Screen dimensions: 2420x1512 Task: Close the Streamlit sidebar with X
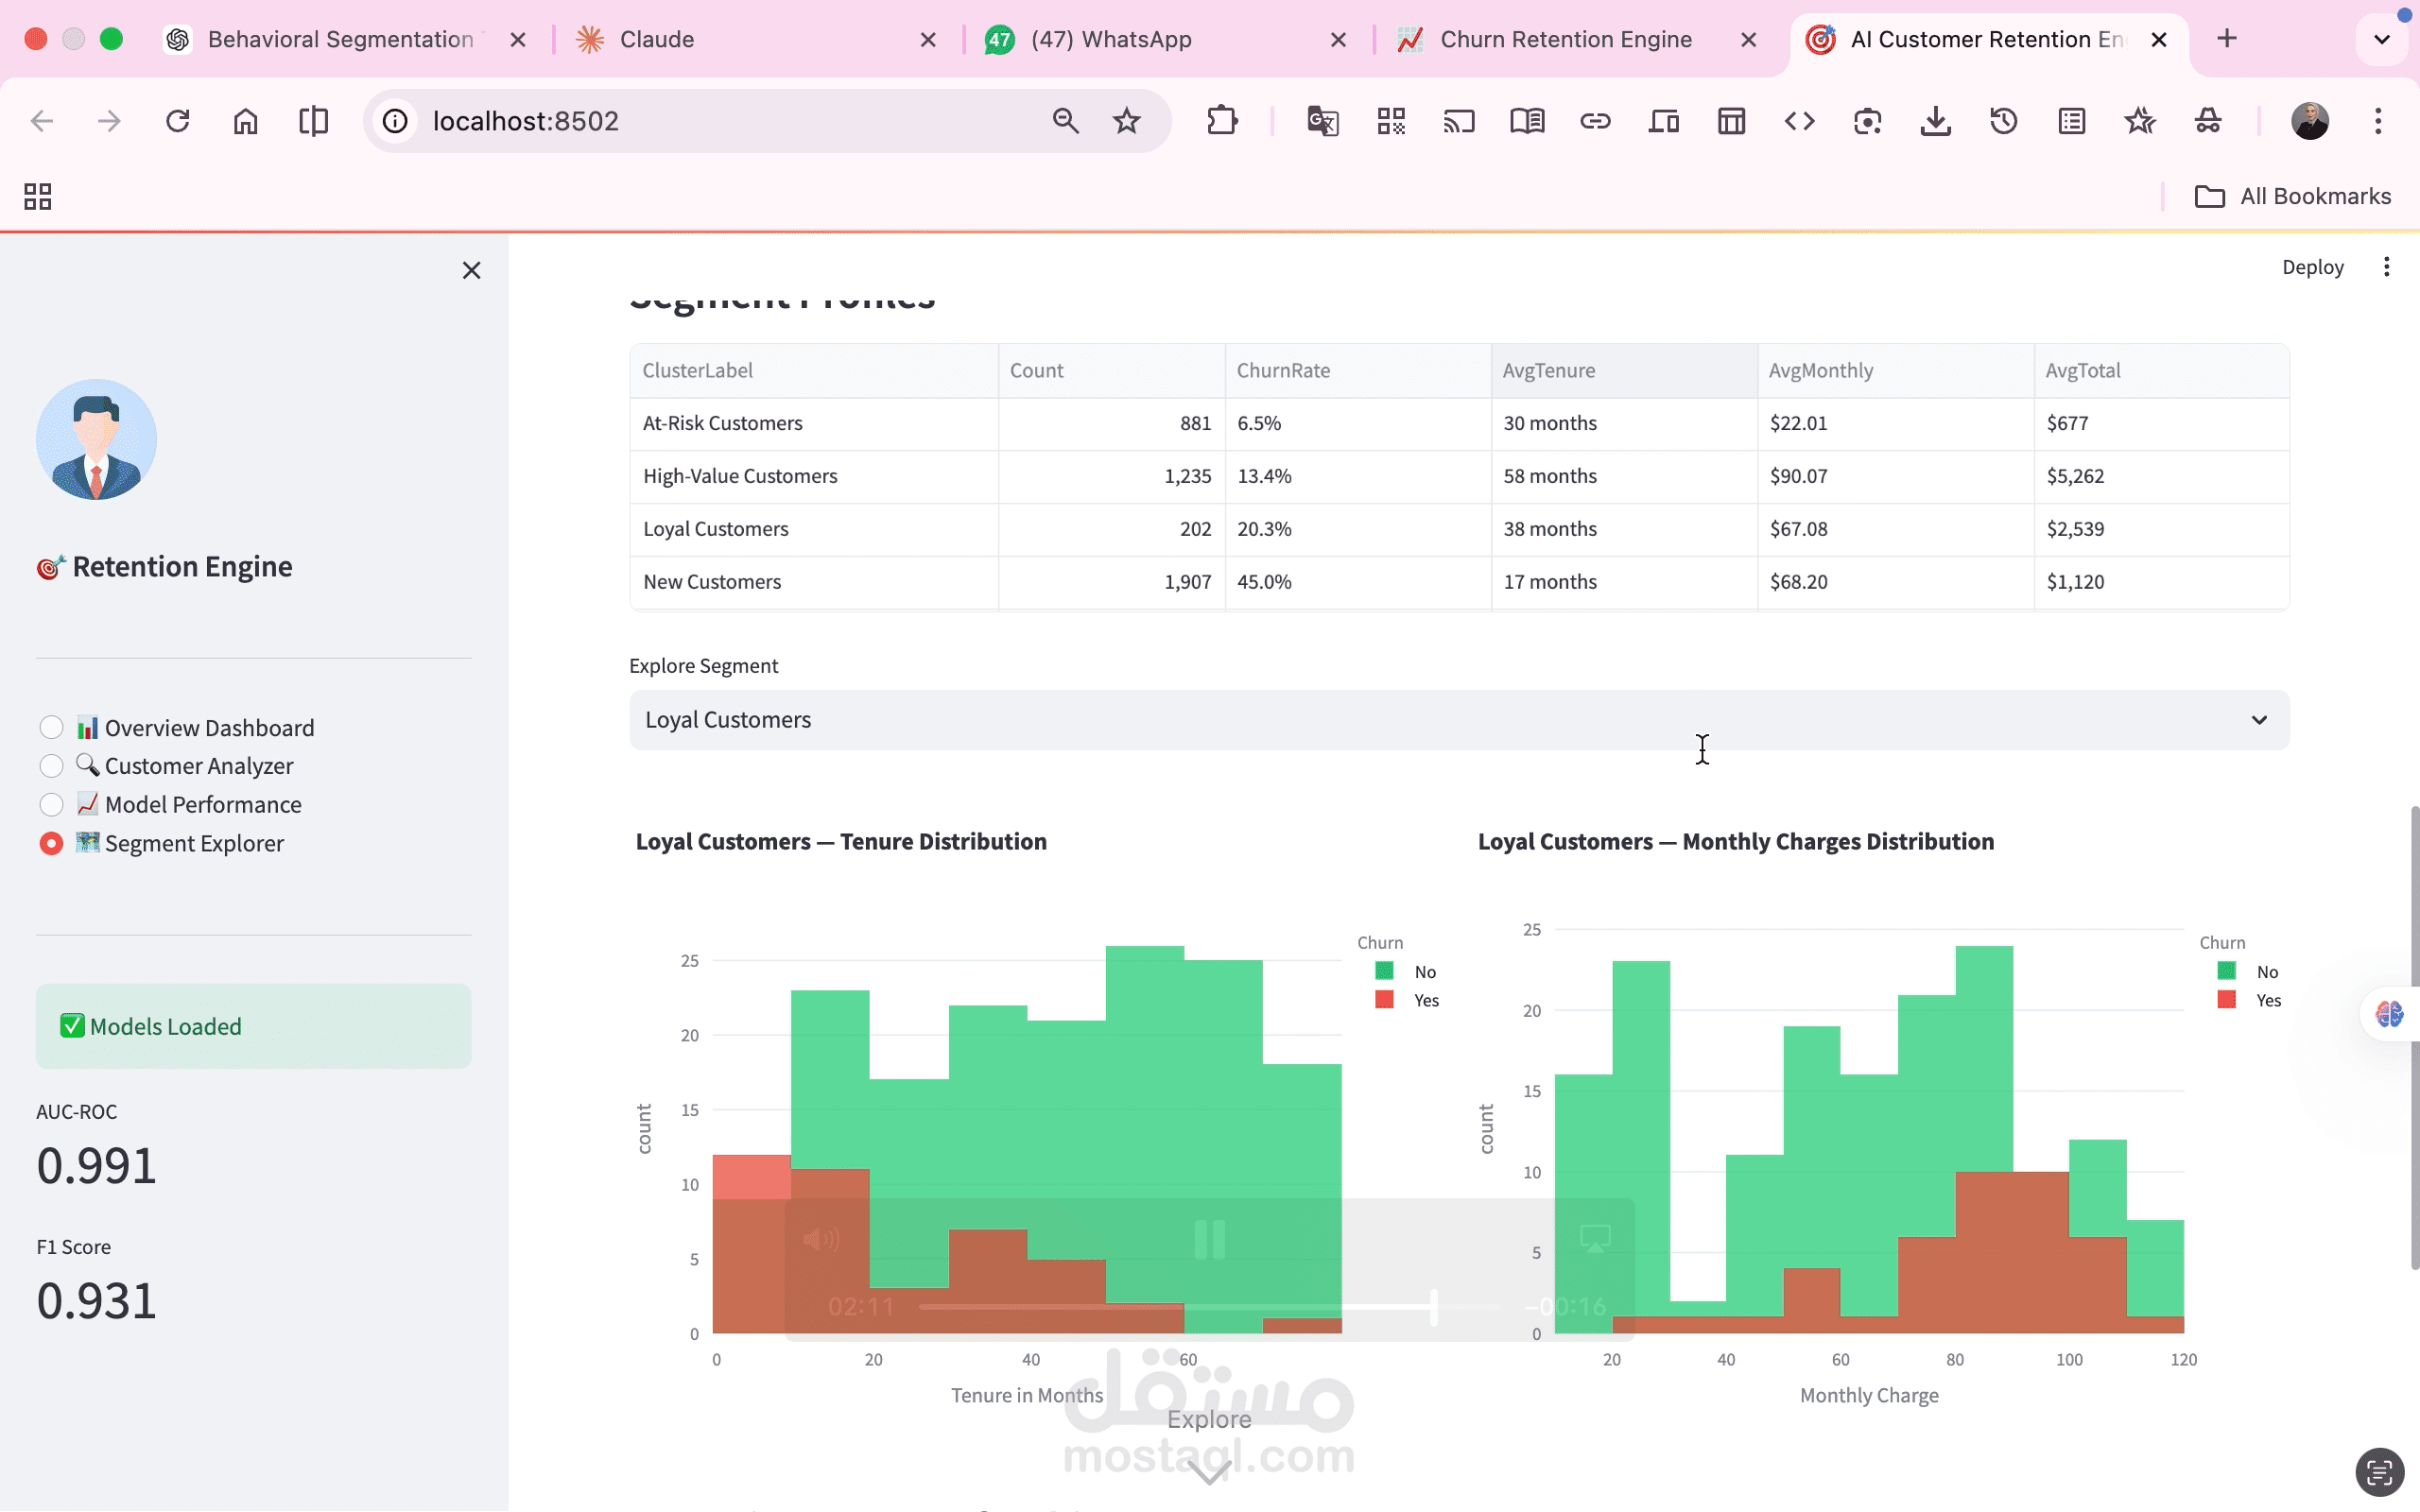coord(471,270)
